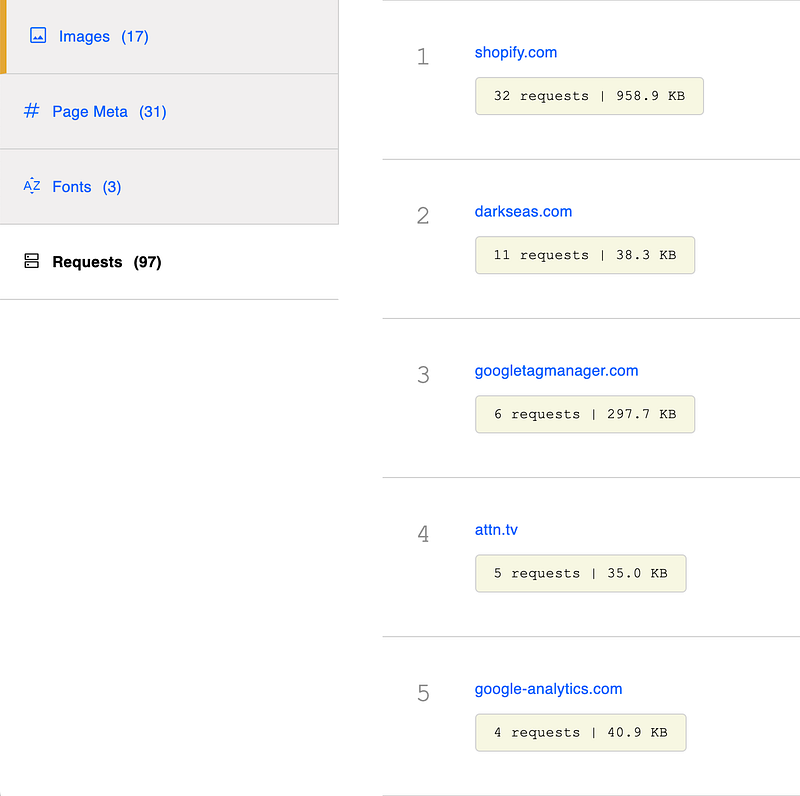Image resolution: width=800 pixels, height=796 pixels.
Task: Select the 6 requests | 297.7 KB badge
Action: [x=584, y=414]
